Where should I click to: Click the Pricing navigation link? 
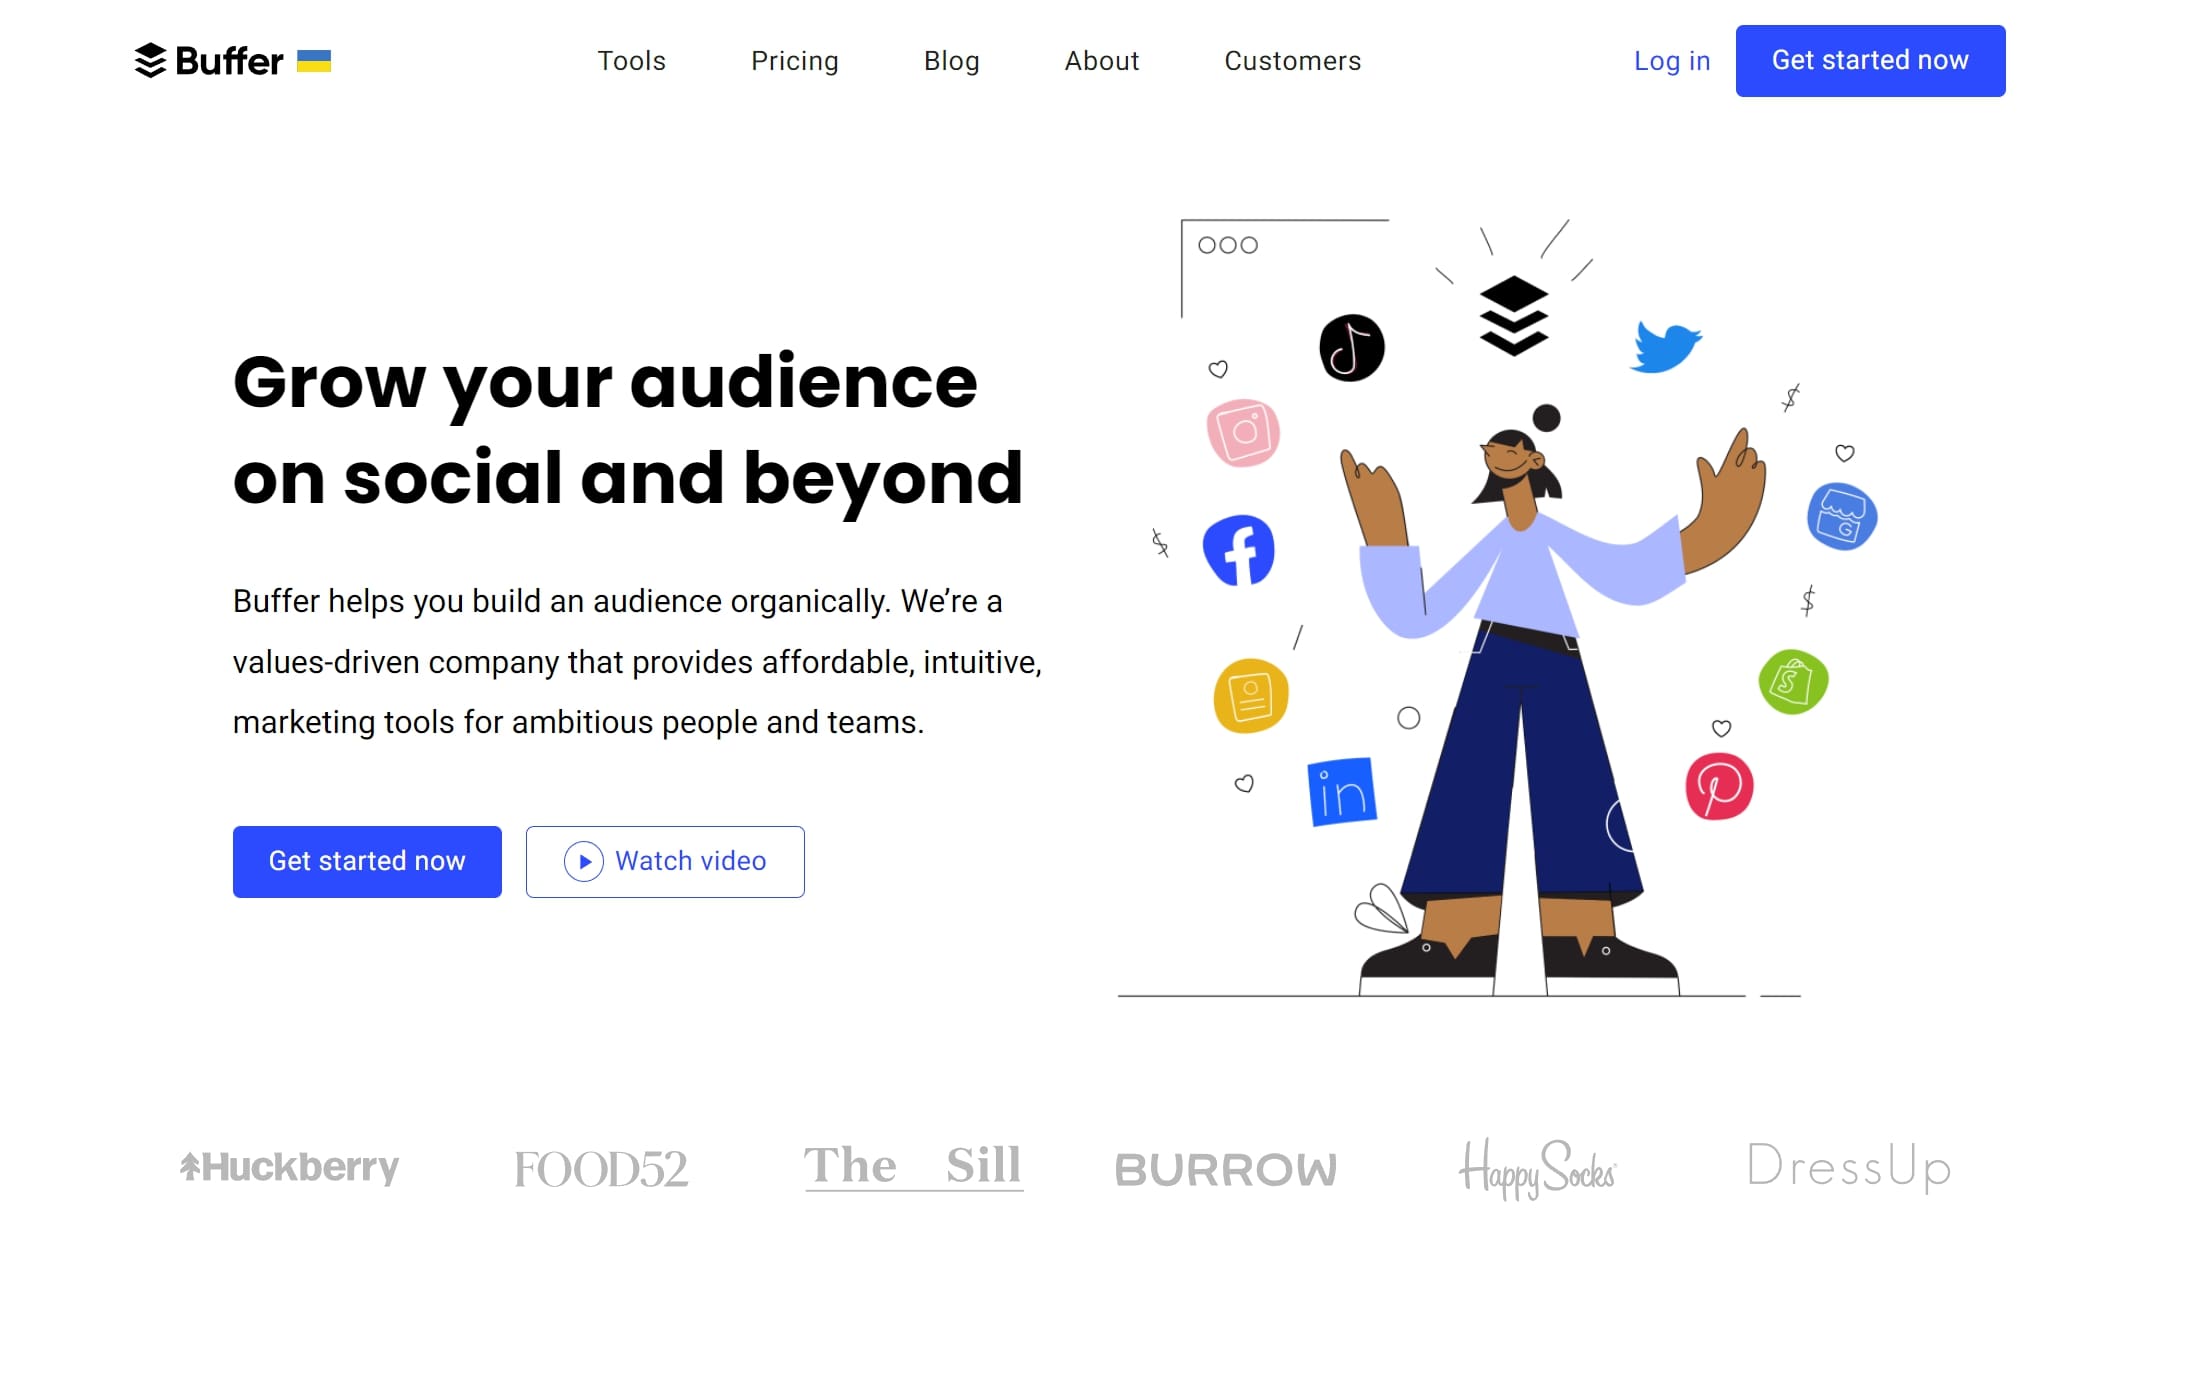pos(793,61)
